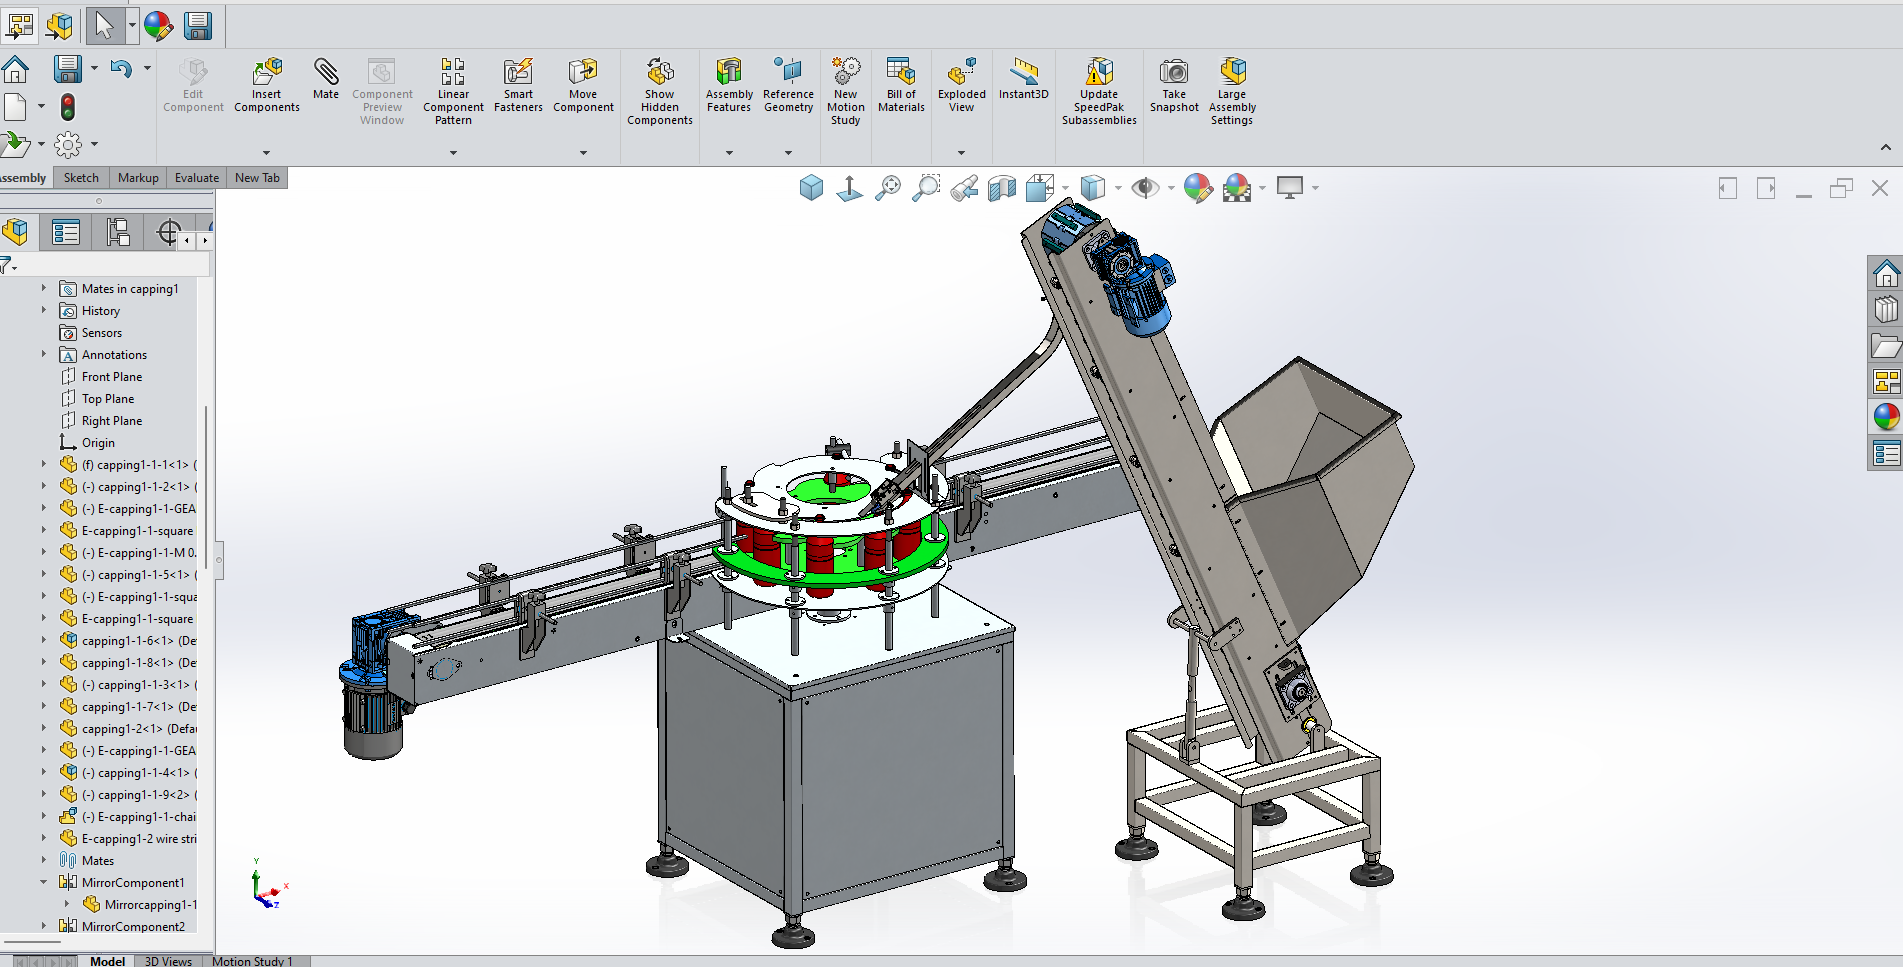Click Show Hidden Components
The width and height of the screenshot is (1903, 967).
pos(660,91)
